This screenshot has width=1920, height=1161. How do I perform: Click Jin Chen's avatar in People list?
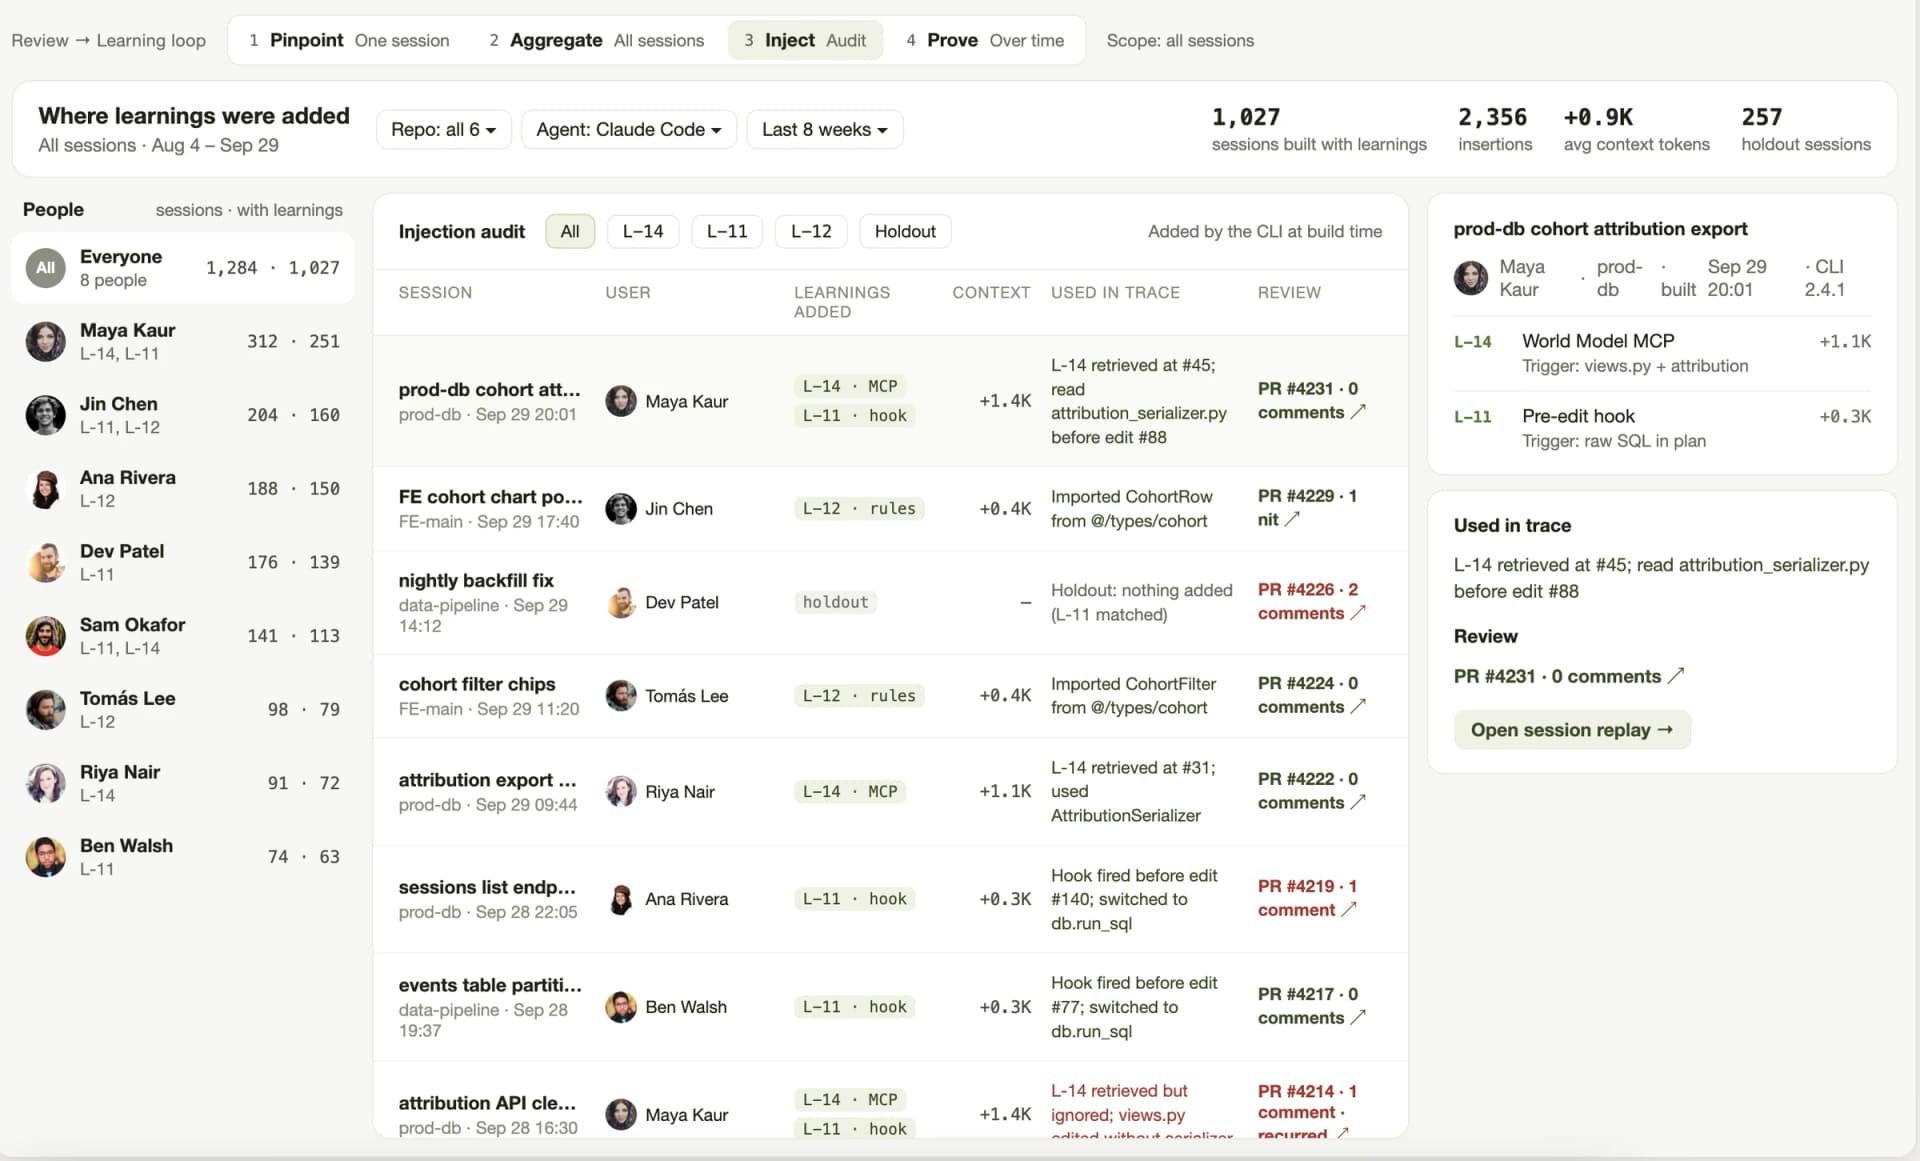tap(45, 415)
